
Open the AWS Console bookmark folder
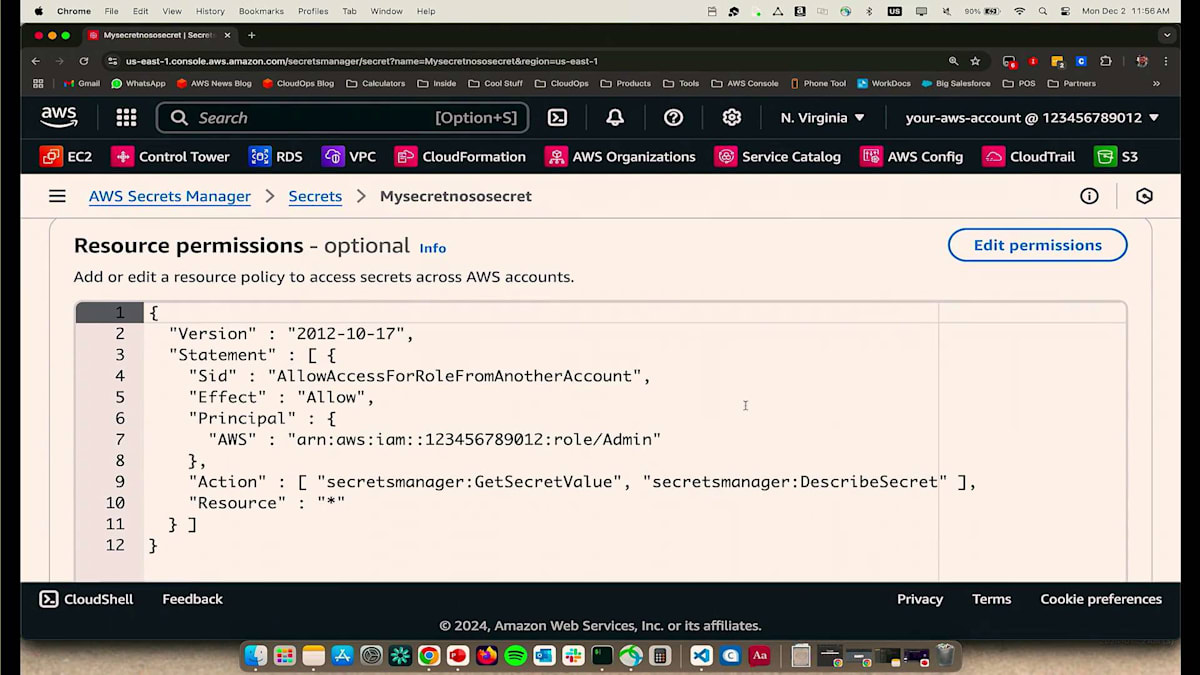point(745,84)
